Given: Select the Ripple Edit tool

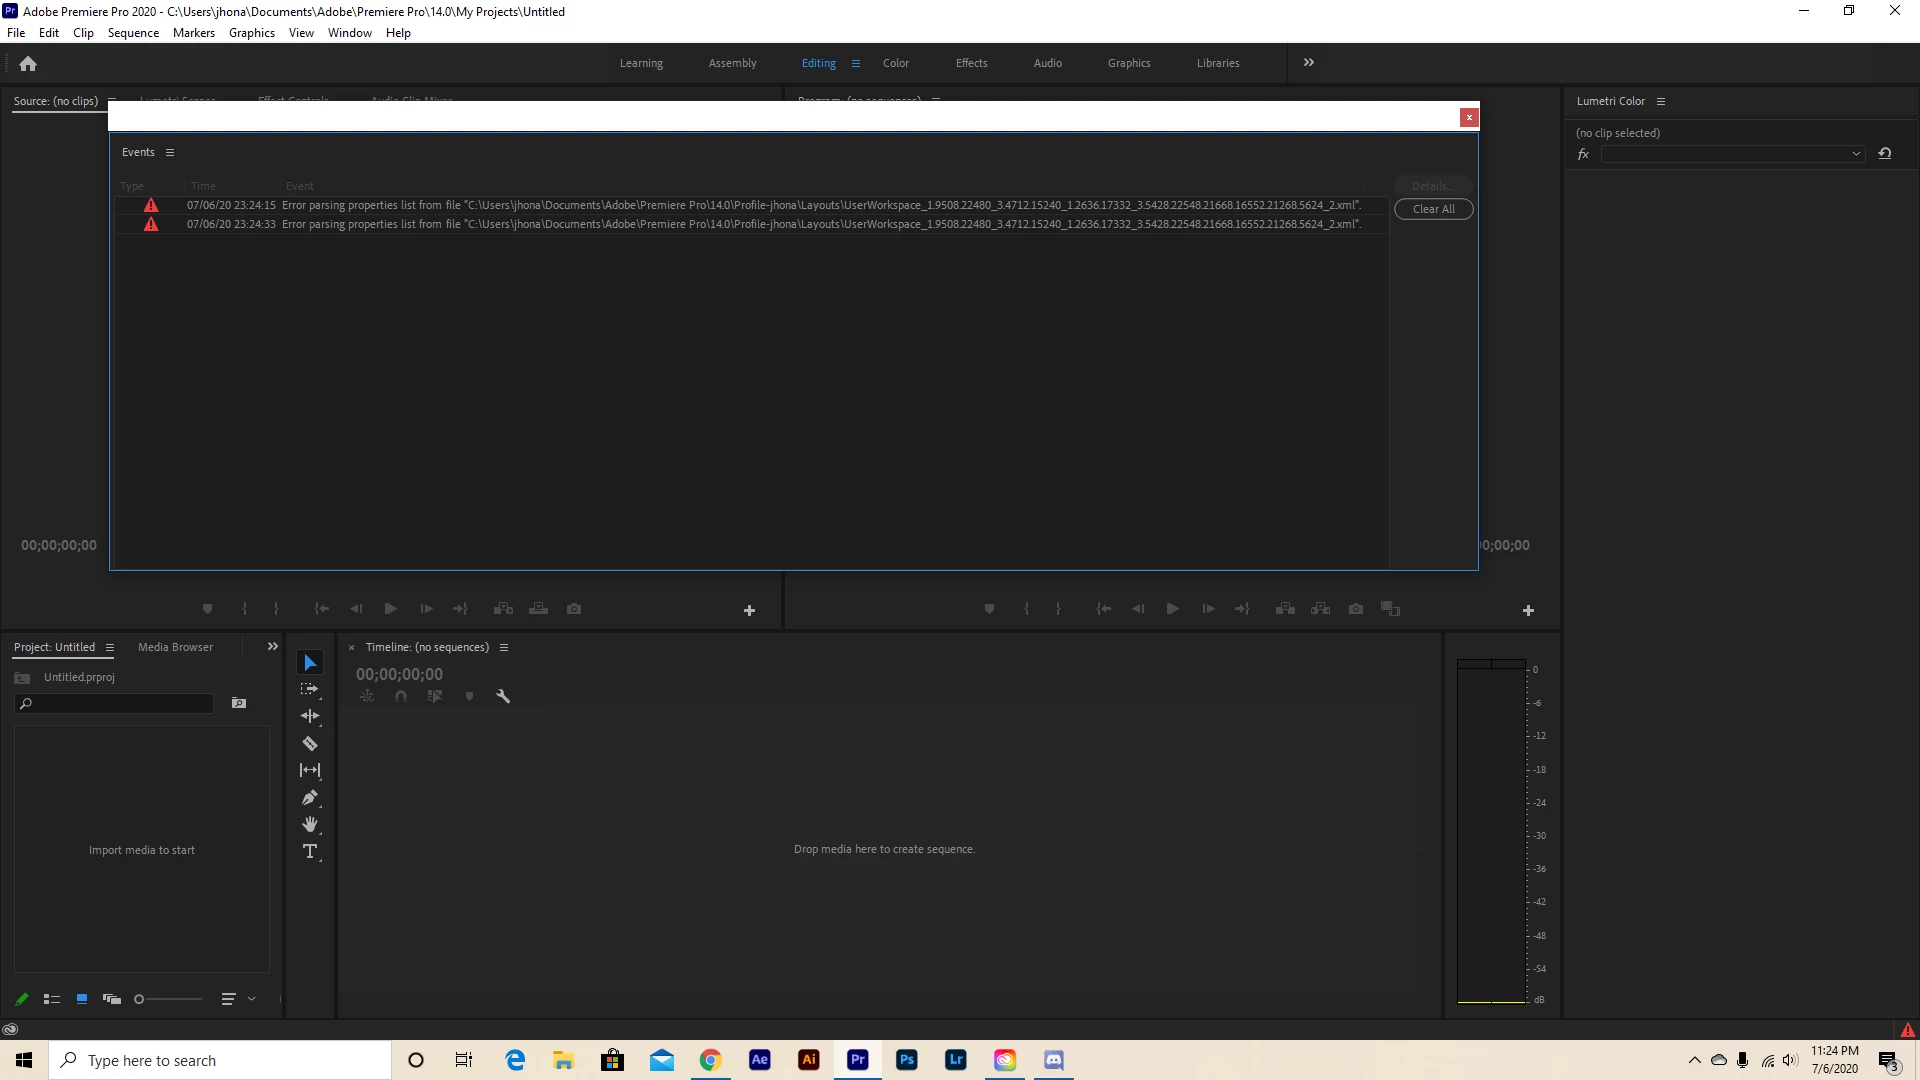Looking at the screenshot, I should pyautogui.click(x=310, y=716).
